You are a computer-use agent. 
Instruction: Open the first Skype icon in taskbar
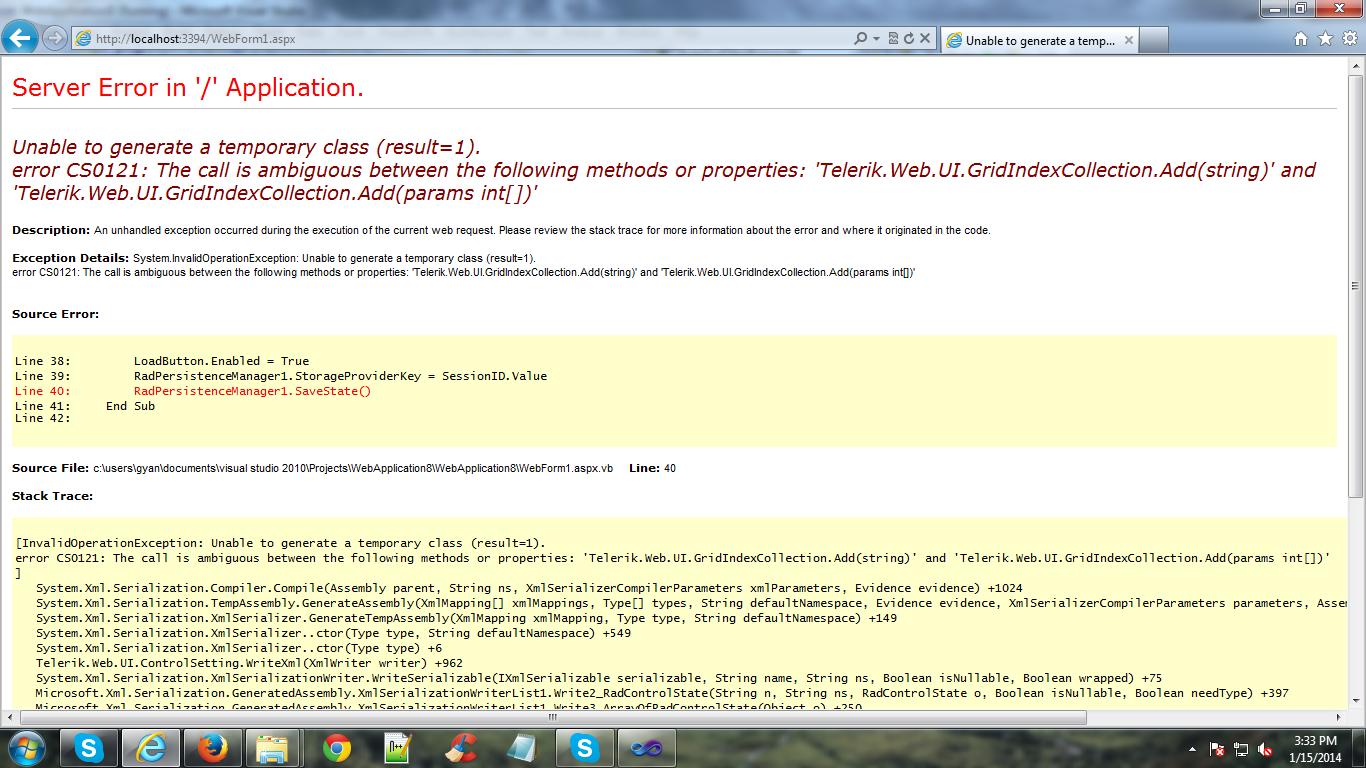pos(88,748)
